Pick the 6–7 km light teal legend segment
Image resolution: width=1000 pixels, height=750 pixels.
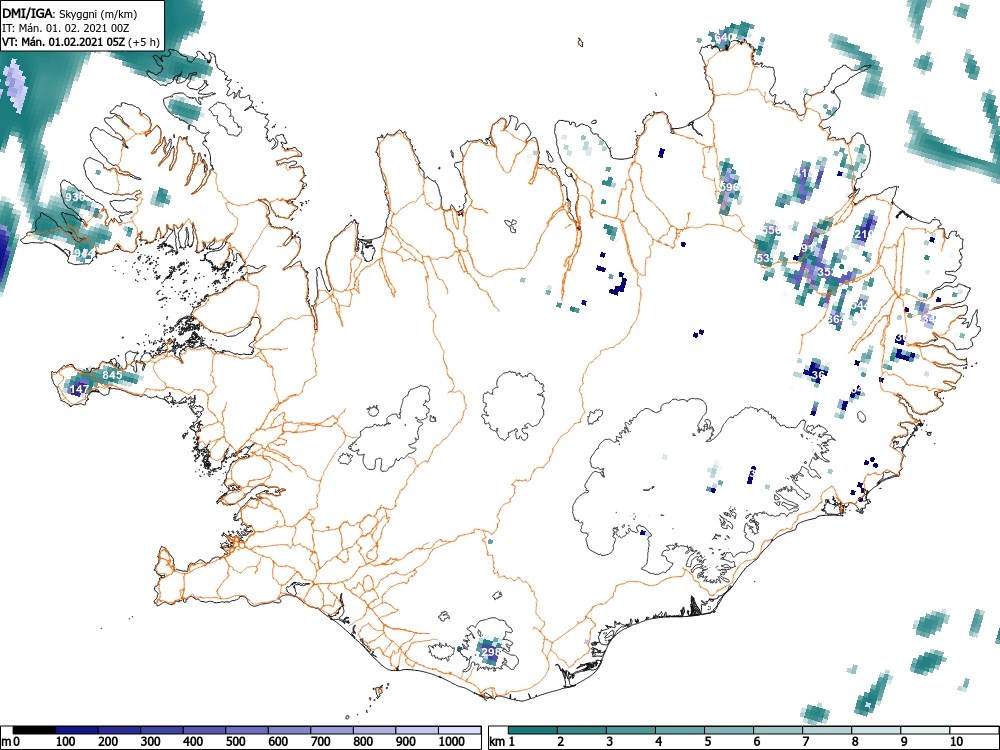tap(778, 730)
